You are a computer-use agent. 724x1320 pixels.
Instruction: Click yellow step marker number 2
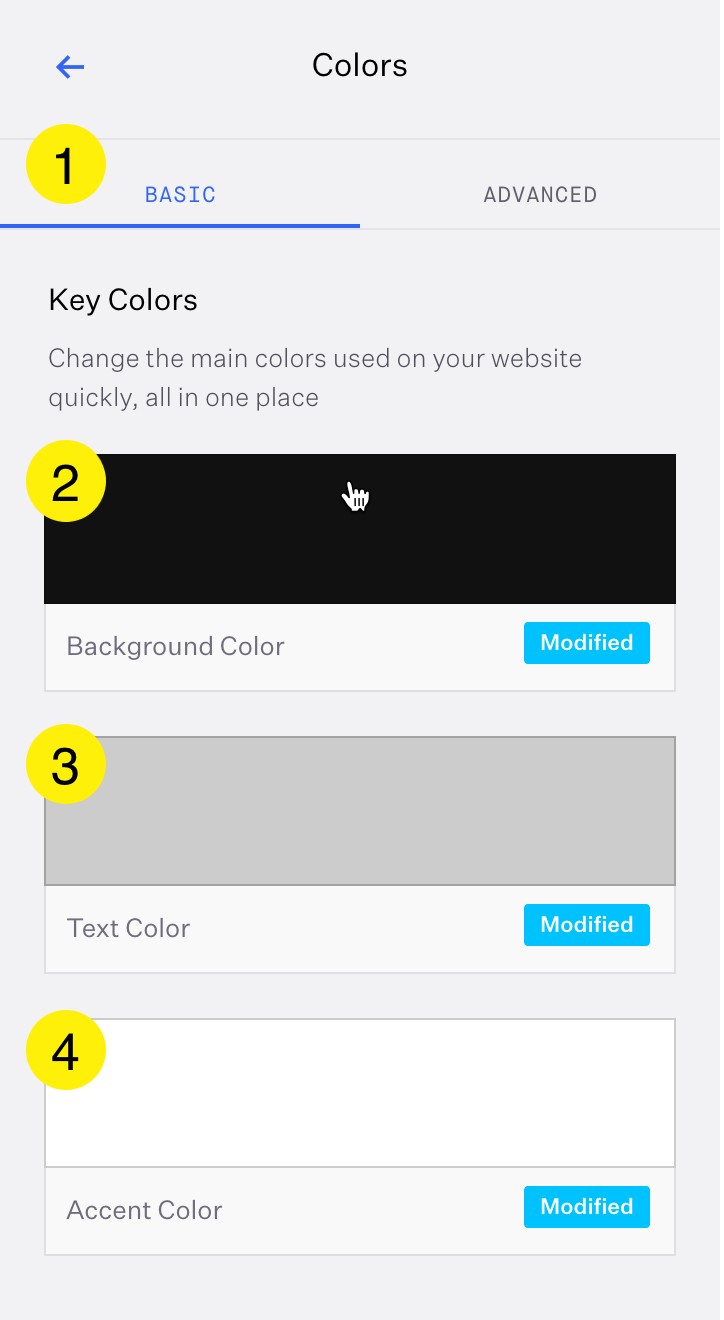65,482
